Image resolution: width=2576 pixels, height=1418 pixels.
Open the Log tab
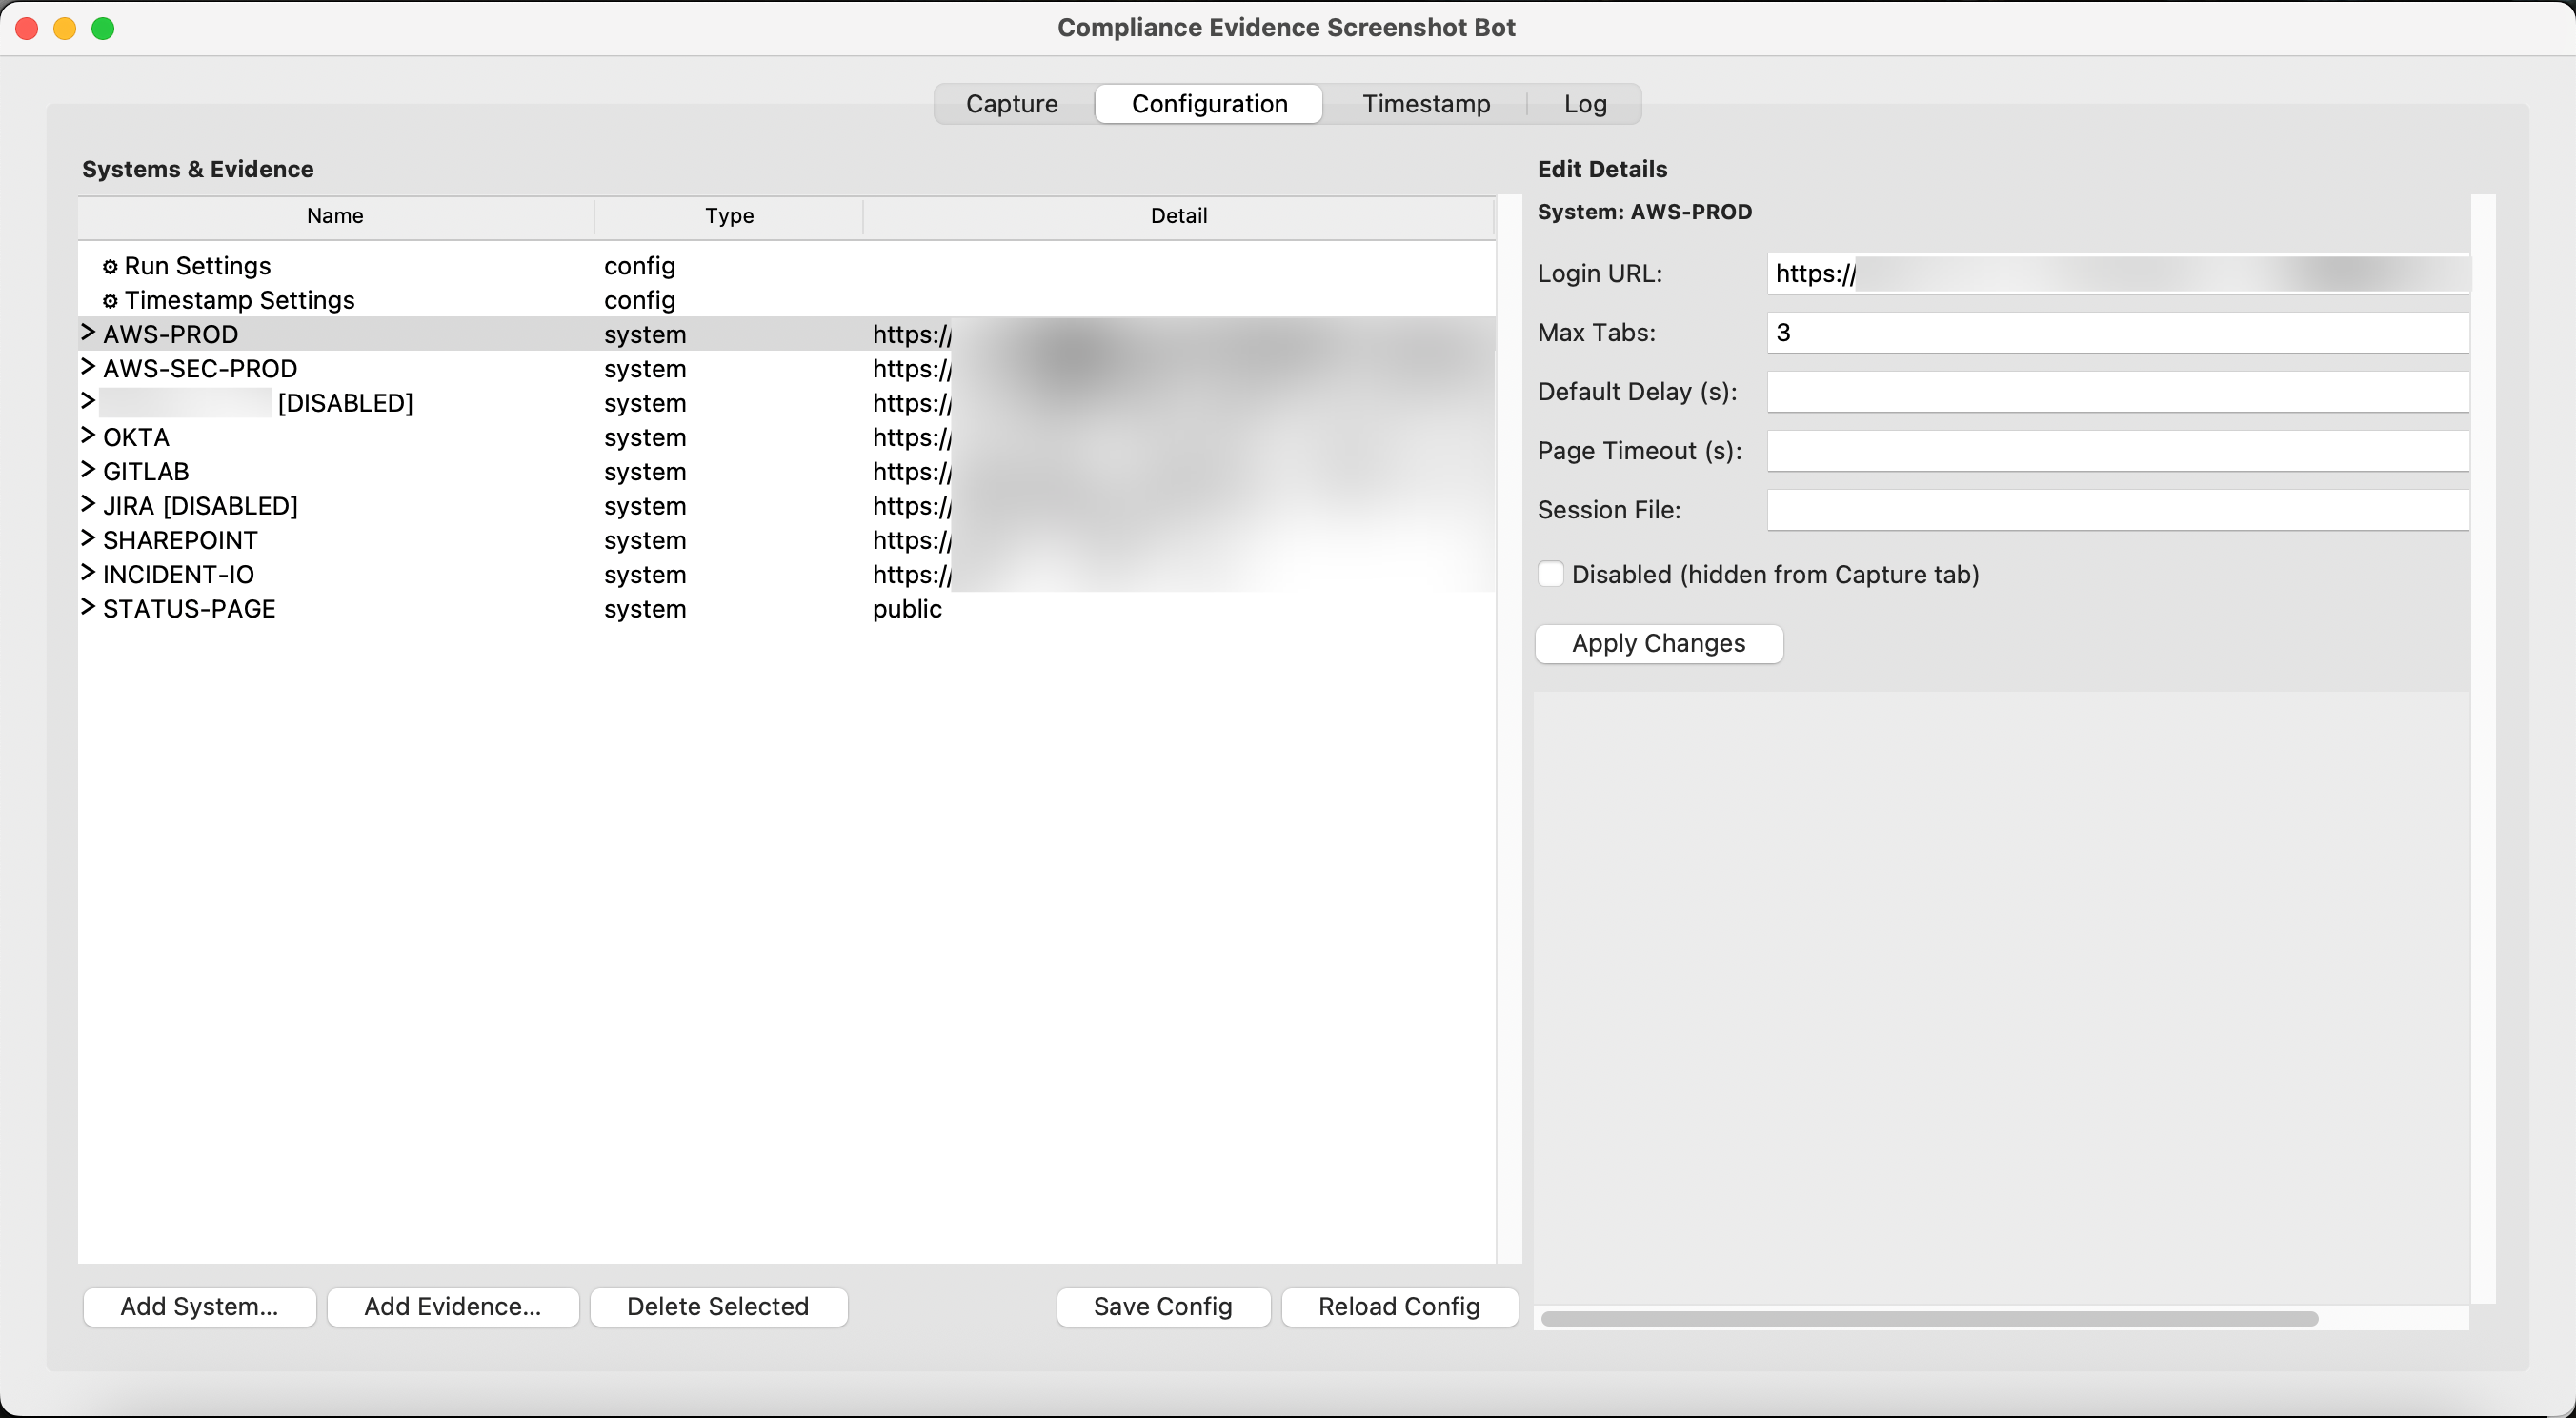click(1584, 103)
